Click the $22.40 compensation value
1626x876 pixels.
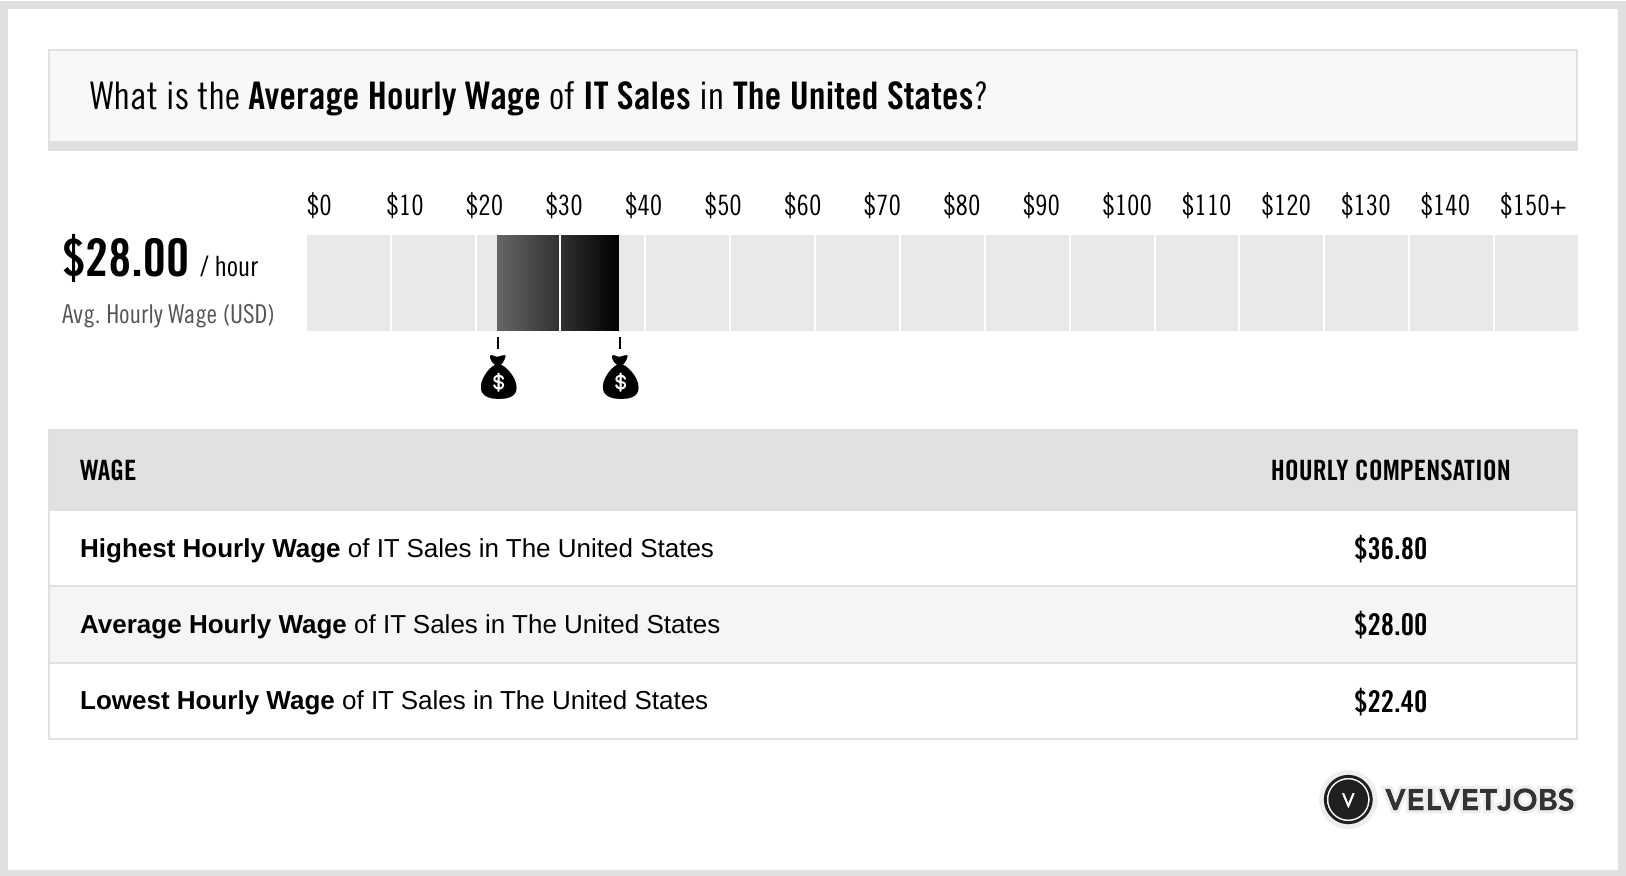(x=1390, y=701)
